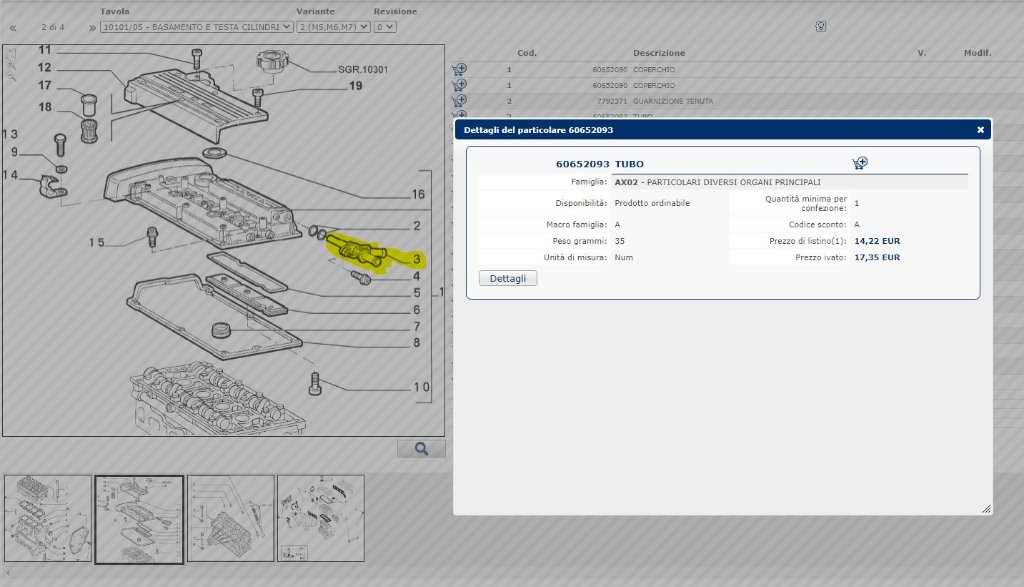Add TUBO 60652093 to cart in dialog
The height and width of the screenshot is (587, 1024).
point(859,163)
